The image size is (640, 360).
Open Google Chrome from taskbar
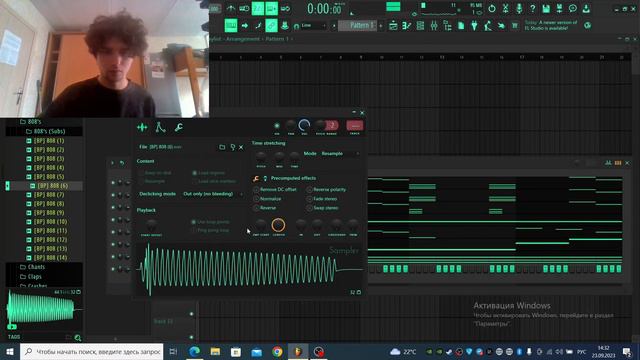(277, 351)
